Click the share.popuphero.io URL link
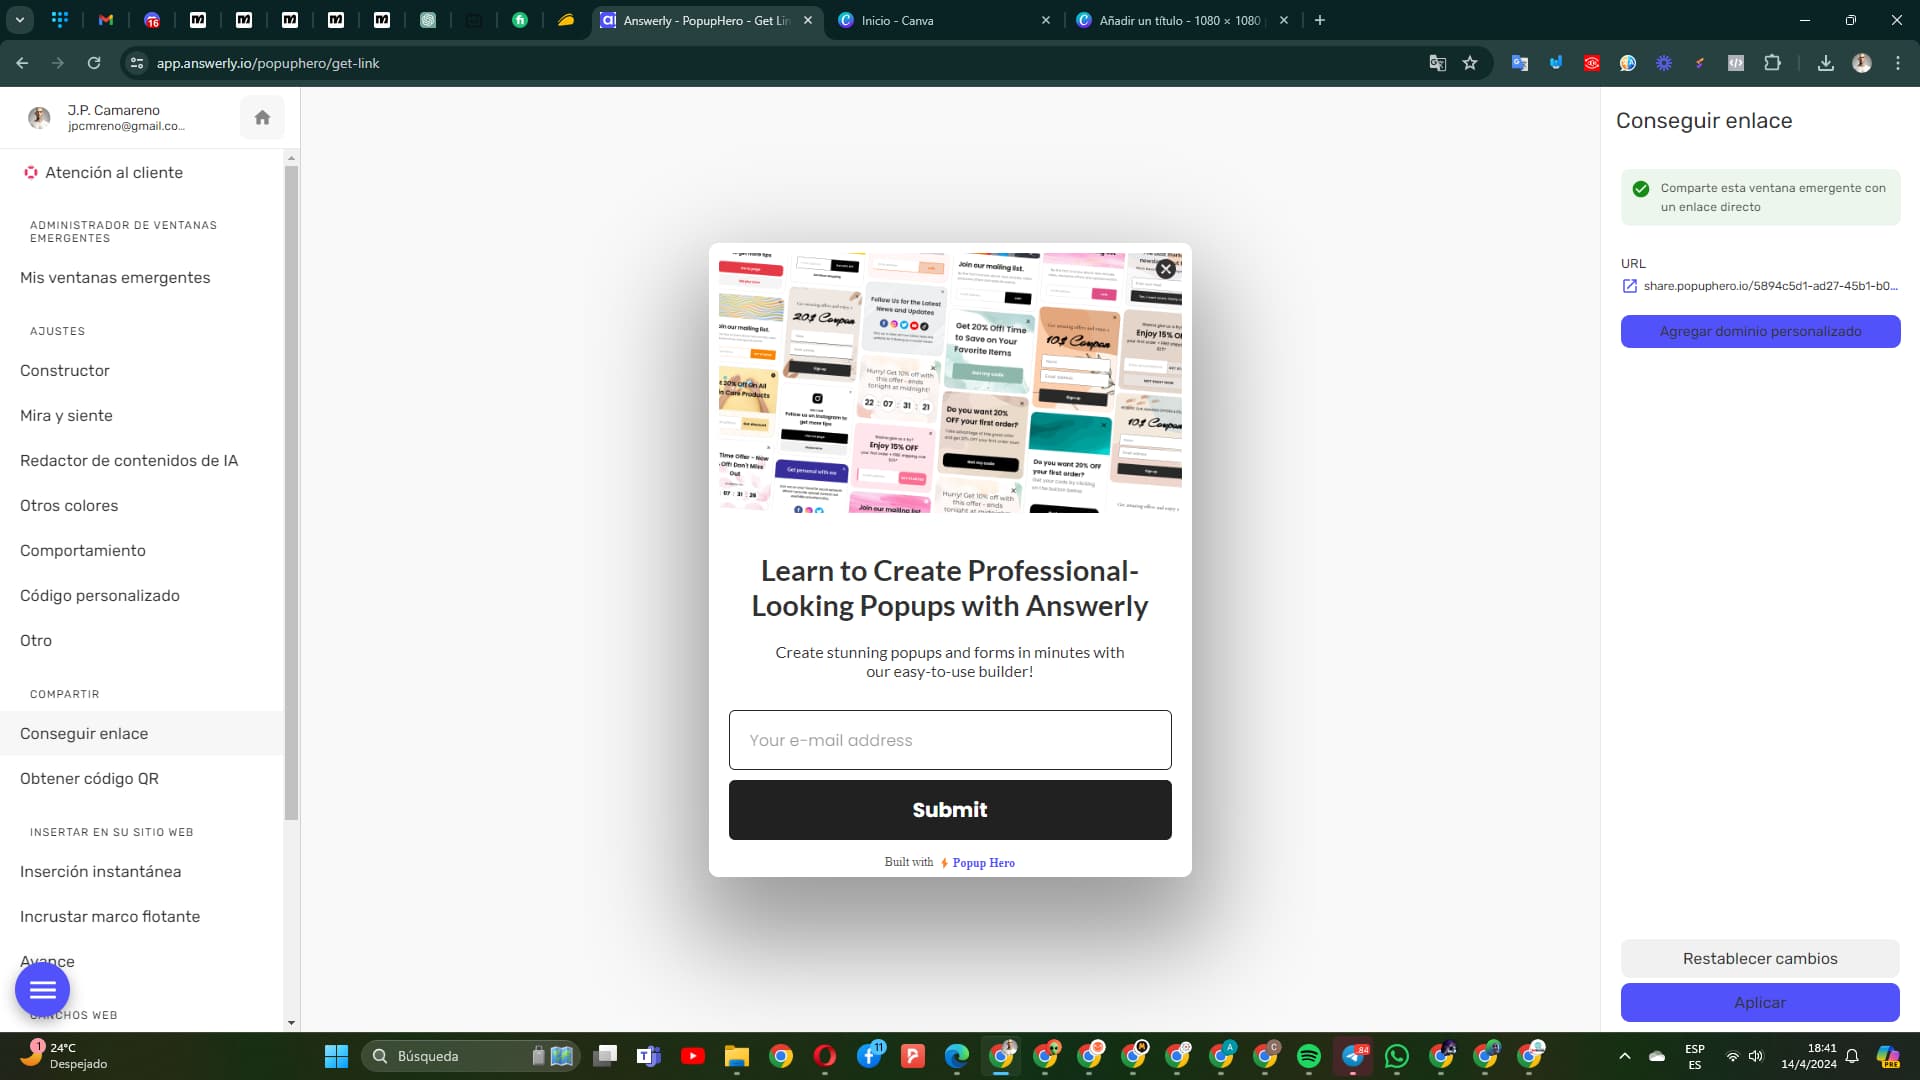The image size is (1920, 1080). [1771, 286]
